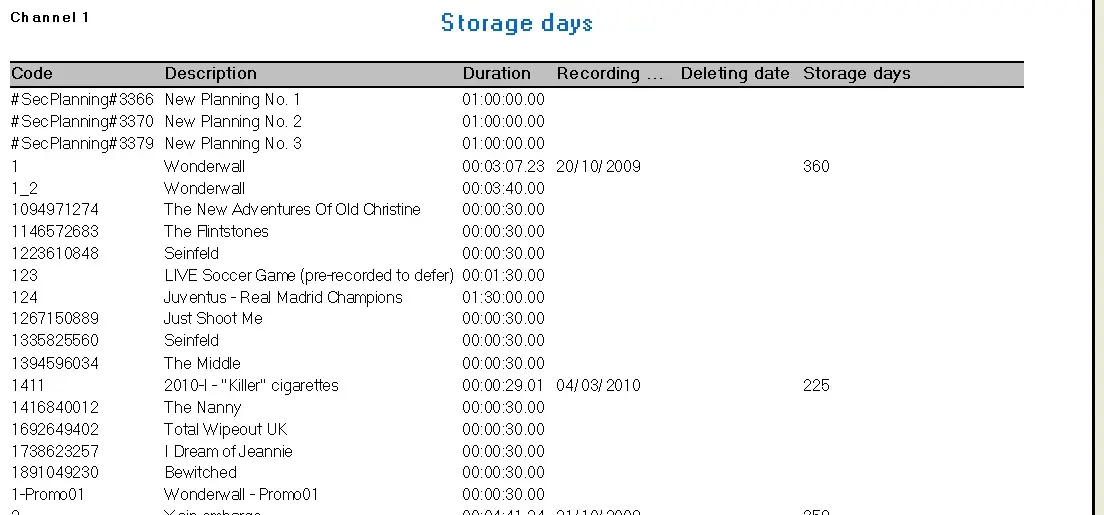Click the blue Storage days report title
This screenshot has width=1104, height=515.
point(517,23)
